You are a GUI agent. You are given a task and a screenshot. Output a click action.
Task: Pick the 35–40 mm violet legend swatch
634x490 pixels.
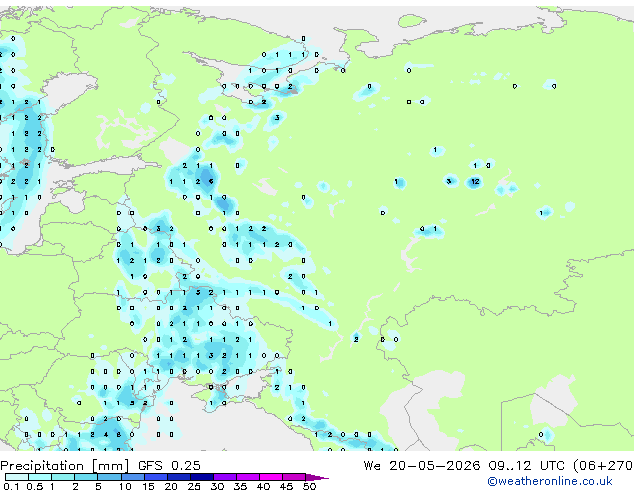tap(247, 477)
